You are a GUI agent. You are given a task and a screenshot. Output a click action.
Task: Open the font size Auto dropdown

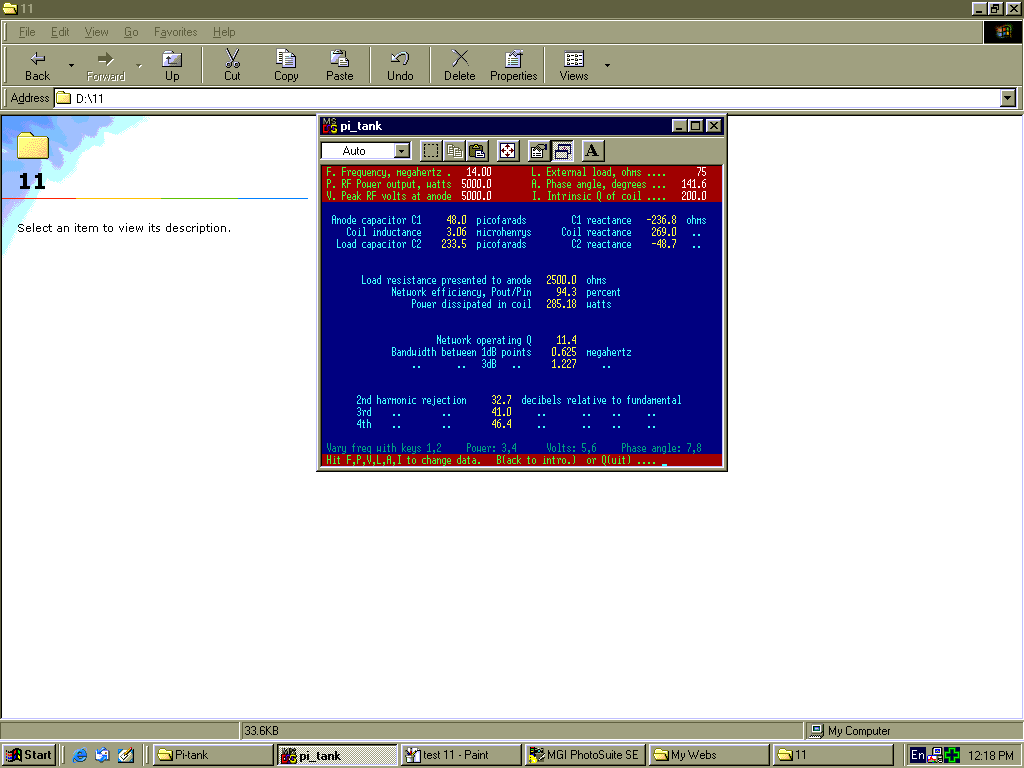click(402, 151)
